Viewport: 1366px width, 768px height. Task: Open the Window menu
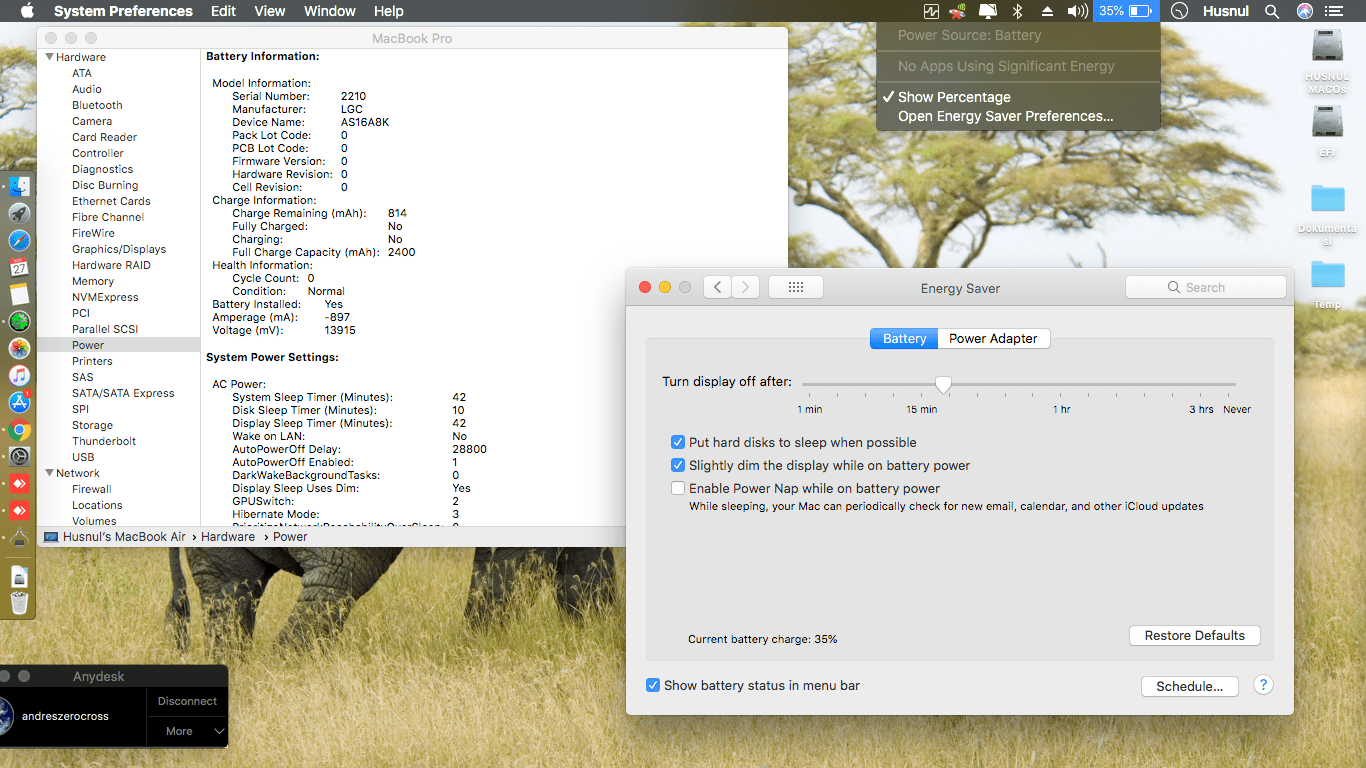329,11
